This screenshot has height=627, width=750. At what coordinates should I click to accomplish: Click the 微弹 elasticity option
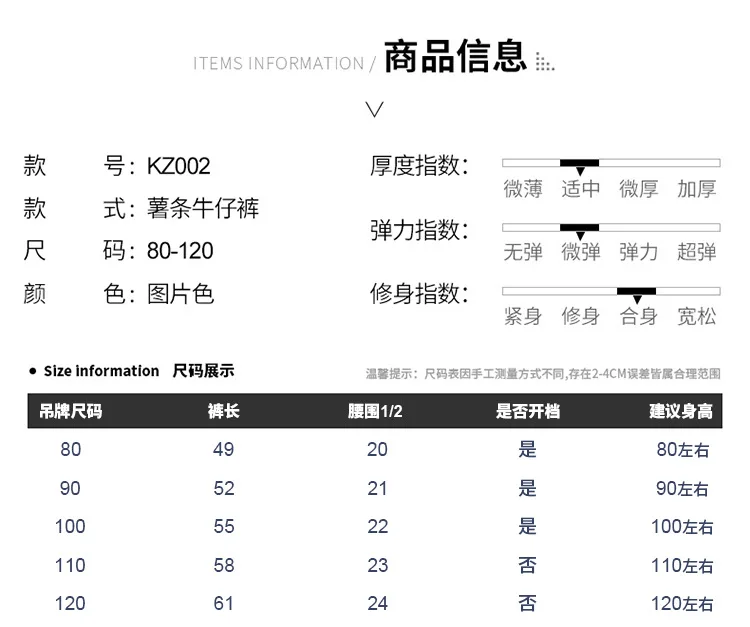click(581, 252)
